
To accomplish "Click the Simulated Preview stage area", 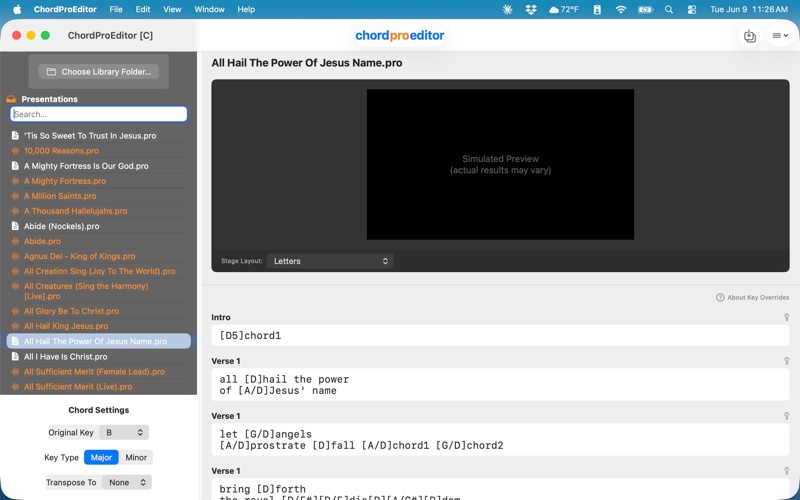I will click(500, 164).
